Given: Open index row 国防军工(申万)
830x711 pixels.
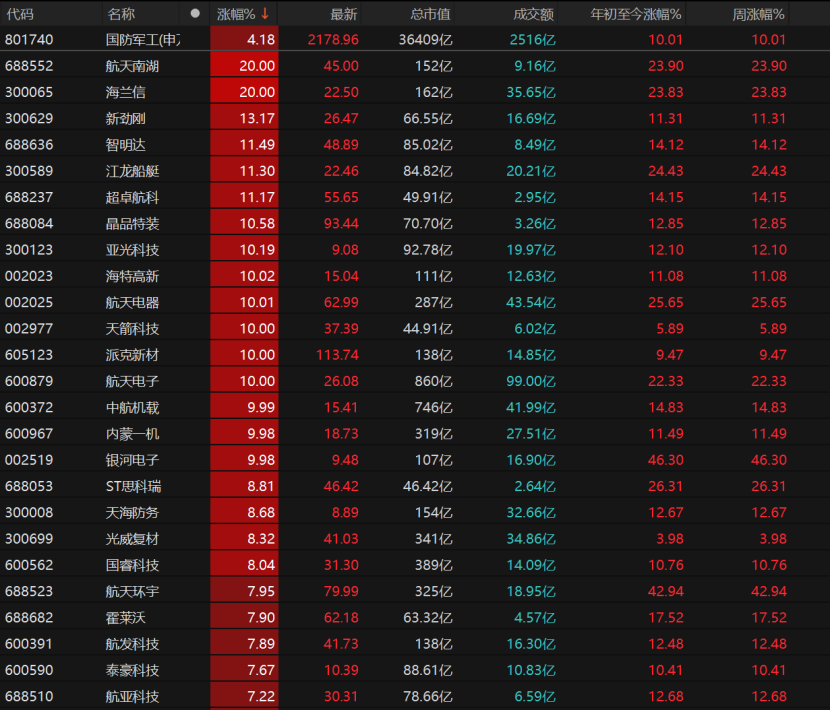Looking at the screenshot, I should [x=415, y=39].
